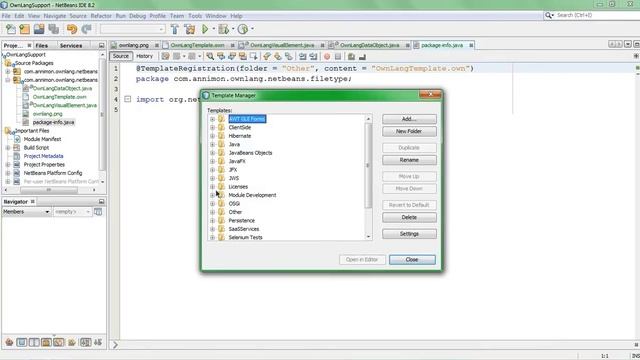Click the red Start Macro Recording icon
Image resolution: width=640 pixels, height=360 pixels.
[327, 56]
